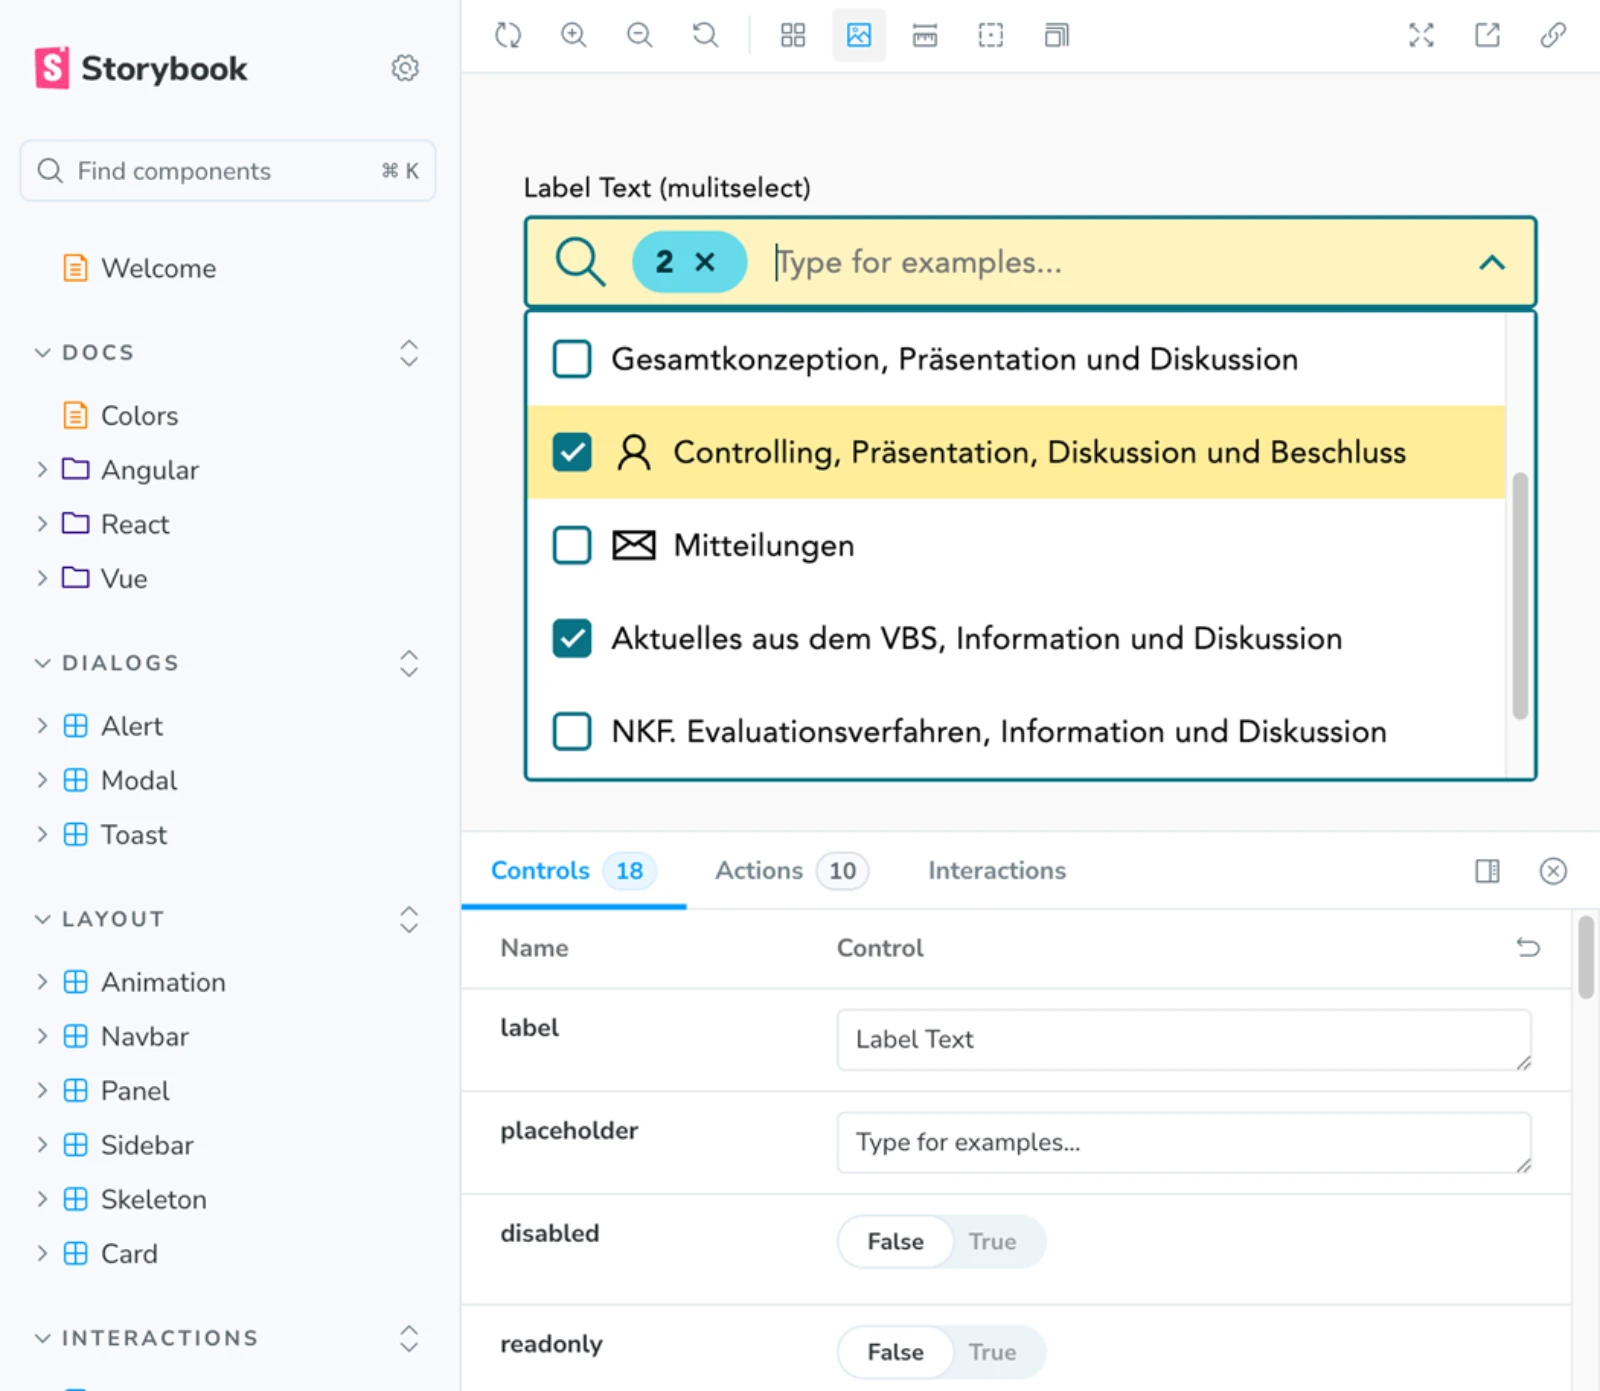The height and width of the screenshot is (1391, 1600).
Task: Open the Interactions tab
Action: coord(996,871)
